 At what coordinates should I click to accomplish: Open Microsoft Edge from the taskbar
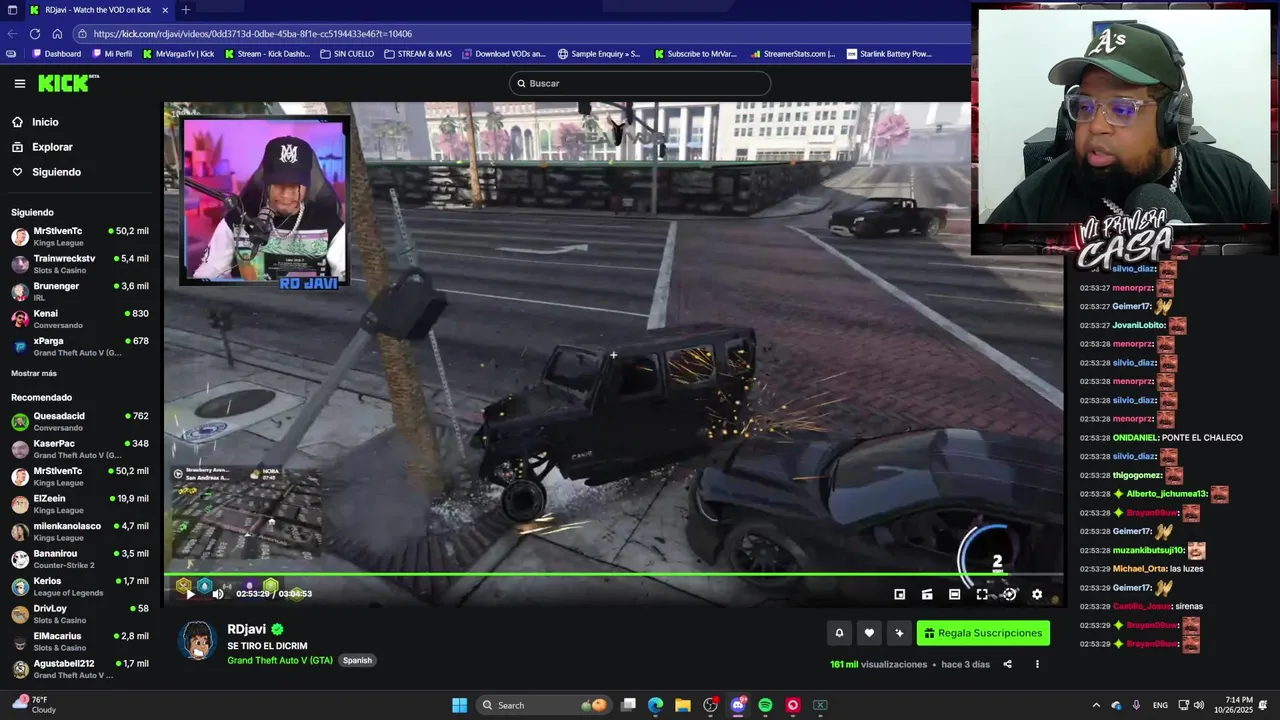tap(655, 705)
